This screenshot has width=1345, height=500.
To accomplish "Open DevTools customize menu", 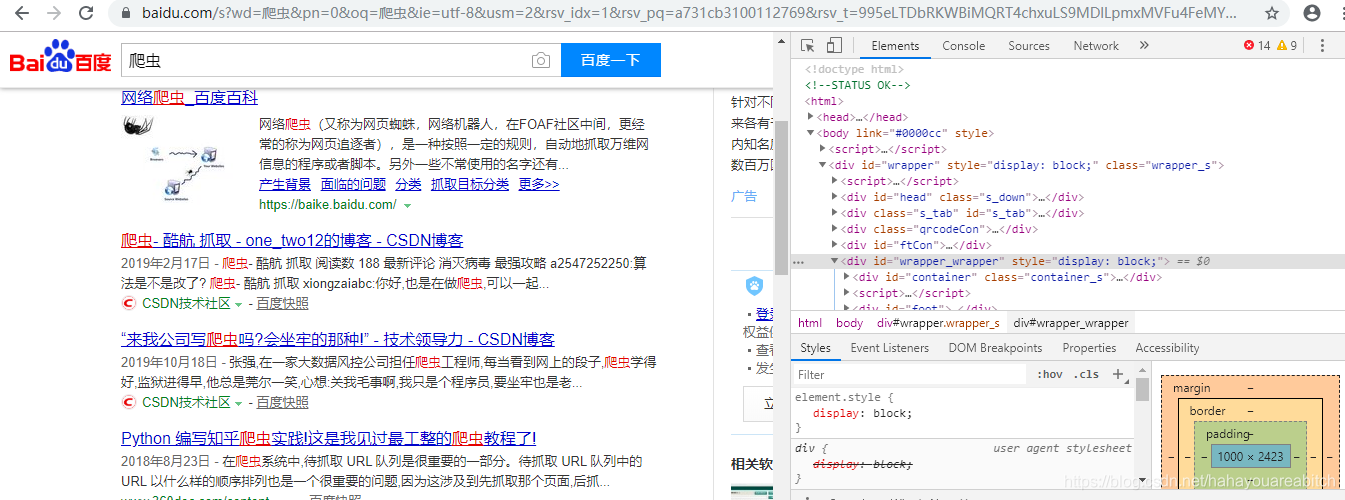I will 1323,45.
